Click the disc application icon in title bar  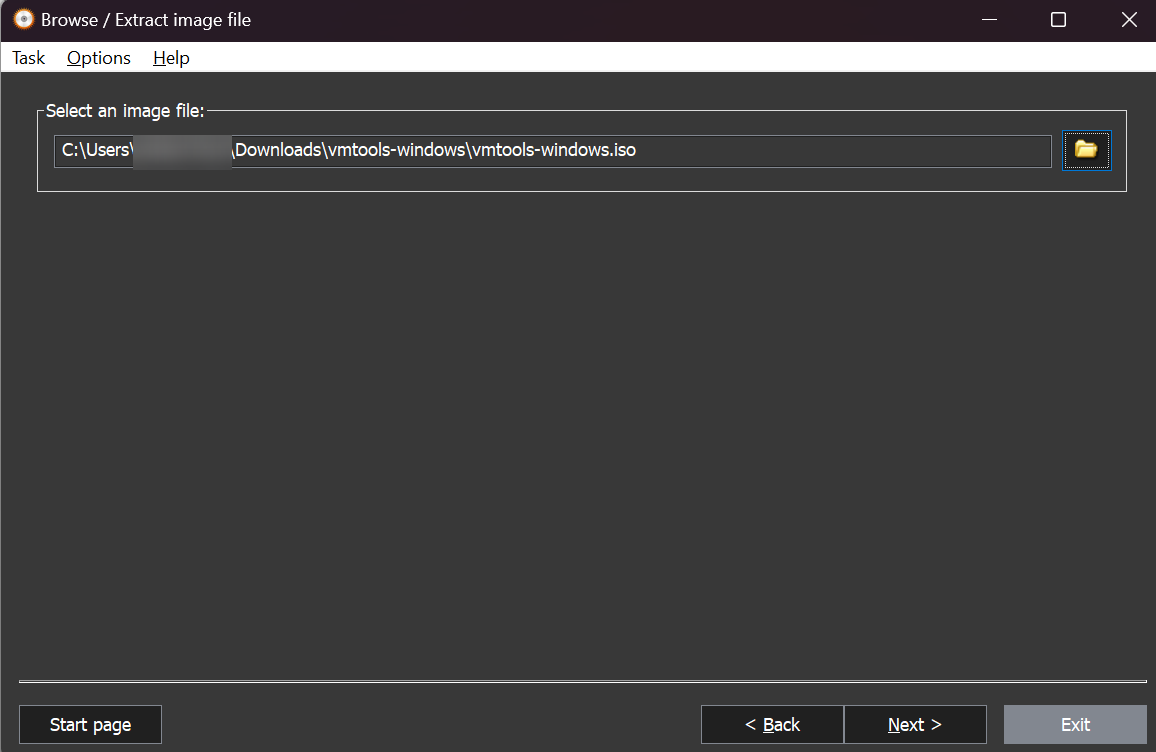[23, 20]
